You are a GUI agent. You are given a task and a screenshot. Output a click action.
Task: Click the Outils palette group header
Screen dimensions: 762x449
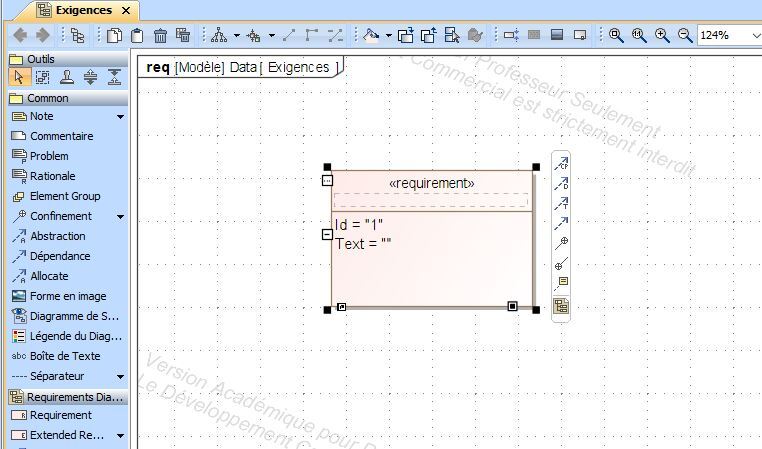pyautogui.click(x=40, y=59)
